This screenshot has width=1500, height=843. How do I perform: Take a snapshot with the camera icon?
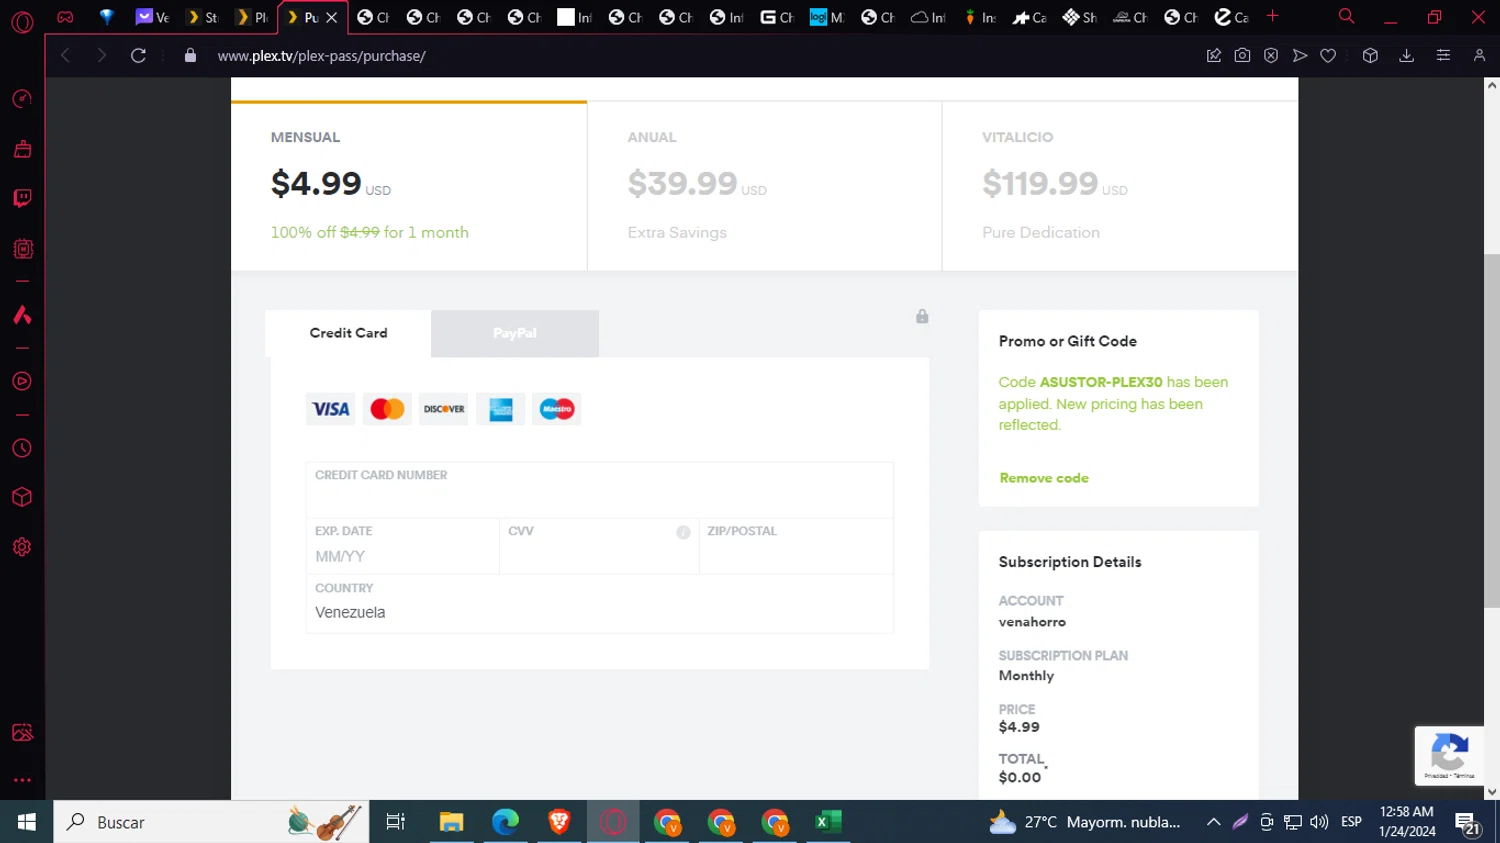[x=1242, y=56]
